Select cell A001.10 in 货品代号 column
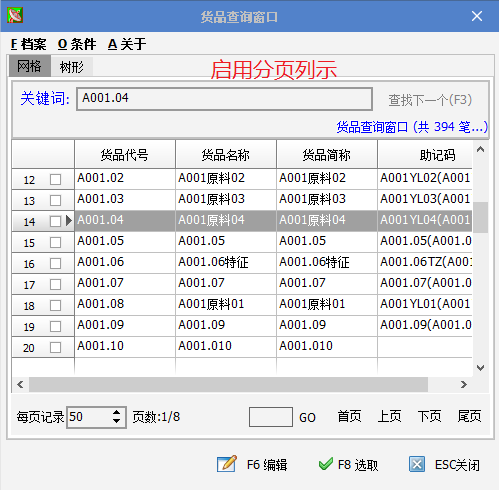 point(125,346)
